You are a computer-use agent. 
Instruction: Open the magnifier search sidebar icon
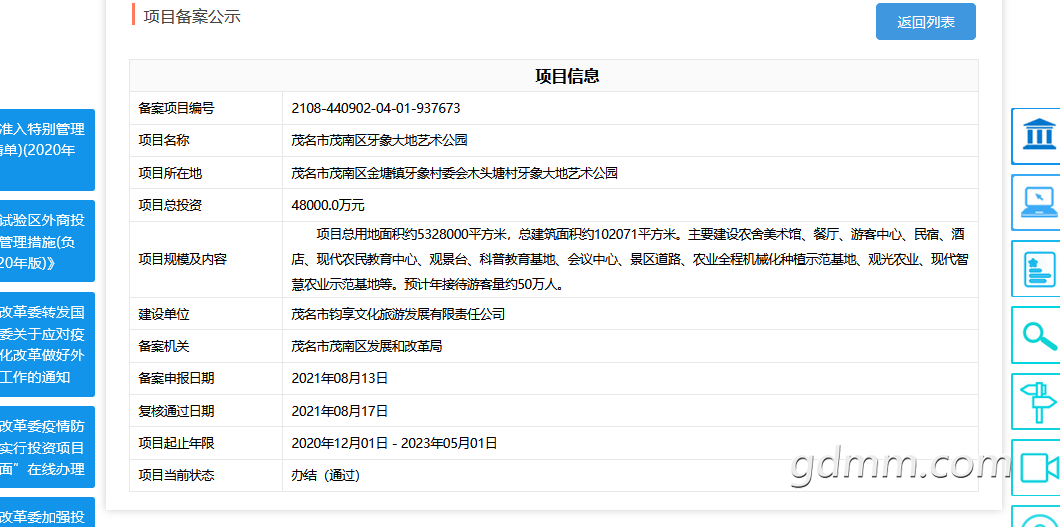(1038, 335)
